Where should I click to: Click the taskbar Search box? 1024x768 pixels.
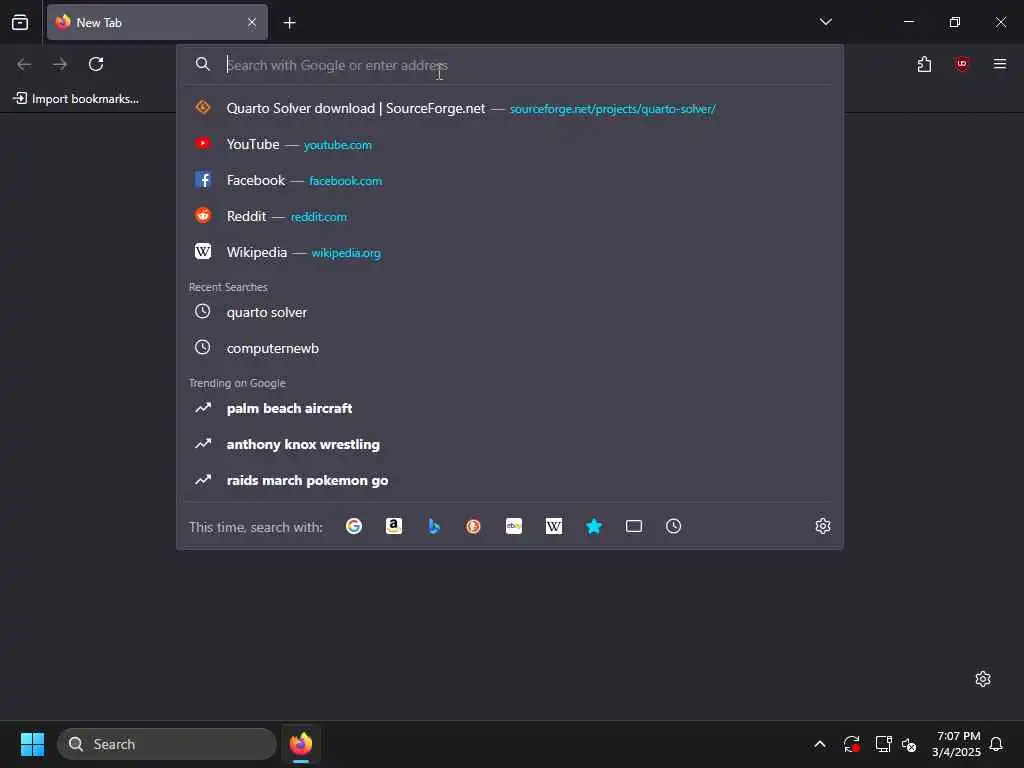(167, 744)
